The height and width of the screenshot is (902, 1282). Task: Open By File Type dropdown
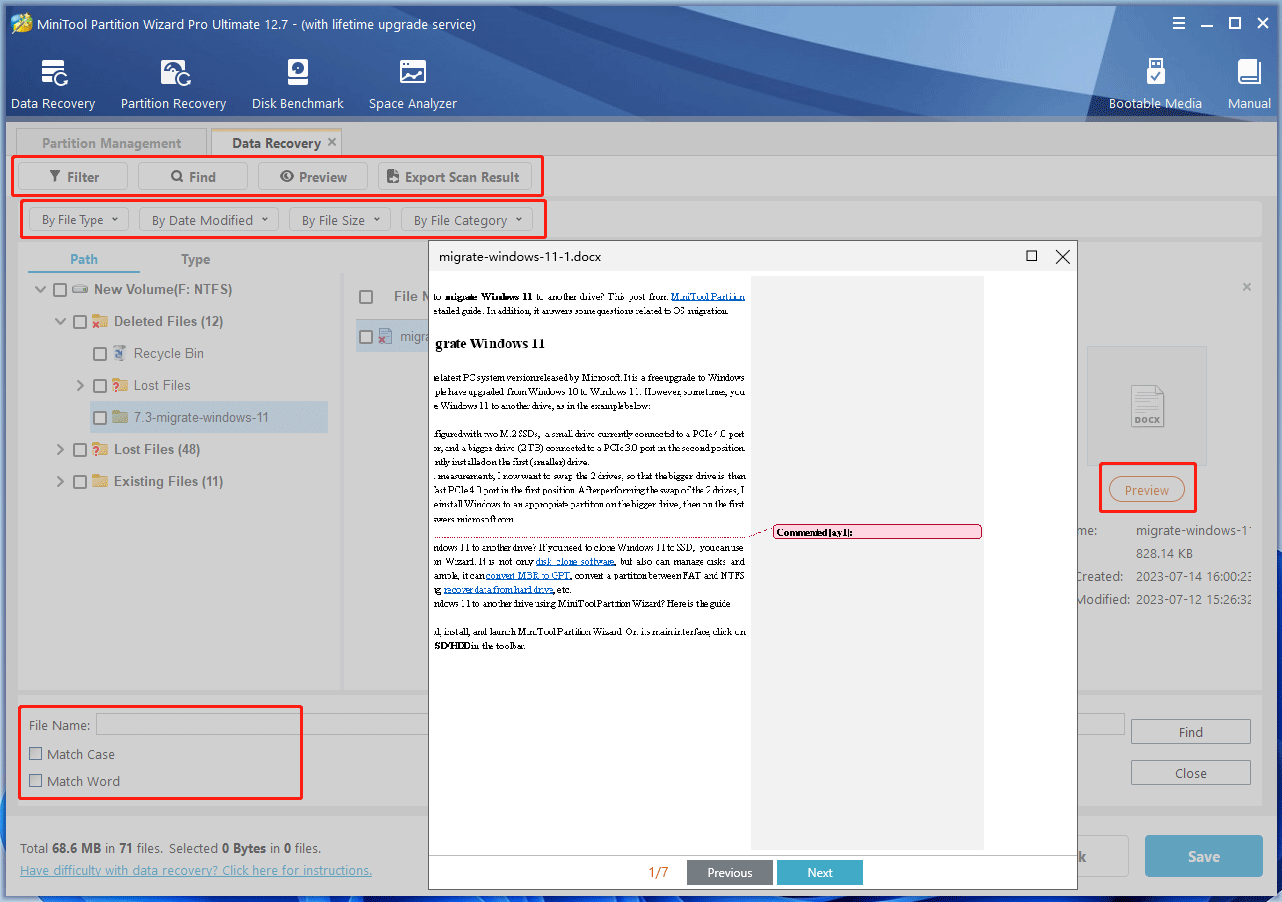pos(79,220)
